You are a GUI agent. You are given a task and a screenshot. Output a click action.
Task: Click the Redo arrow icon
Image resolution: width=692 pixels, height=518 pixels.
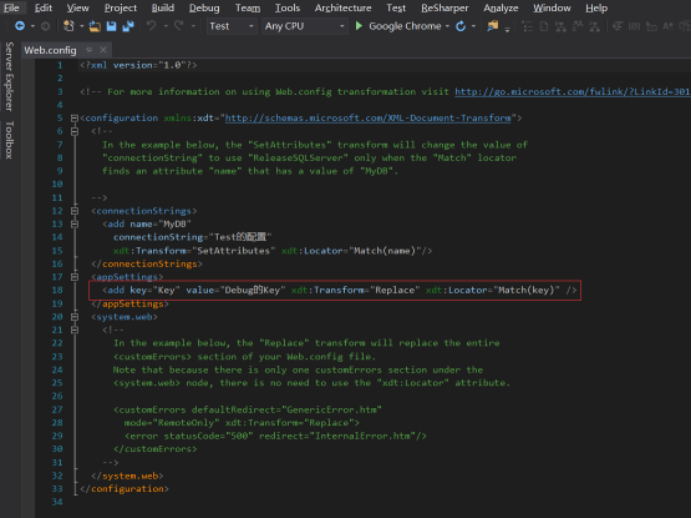point(179,26)
